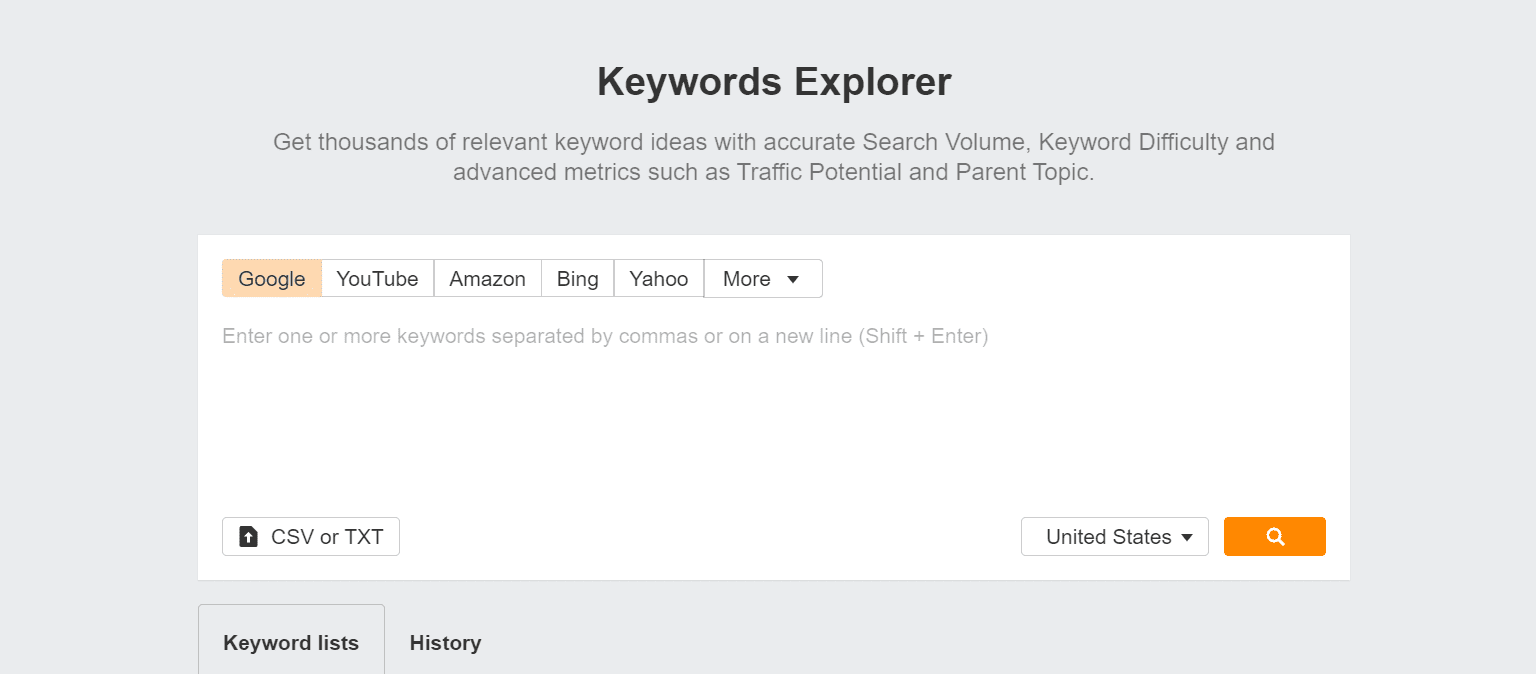The image size is (1536, 674).
Task: Open the United States country dropdown
Action: 1115,536
